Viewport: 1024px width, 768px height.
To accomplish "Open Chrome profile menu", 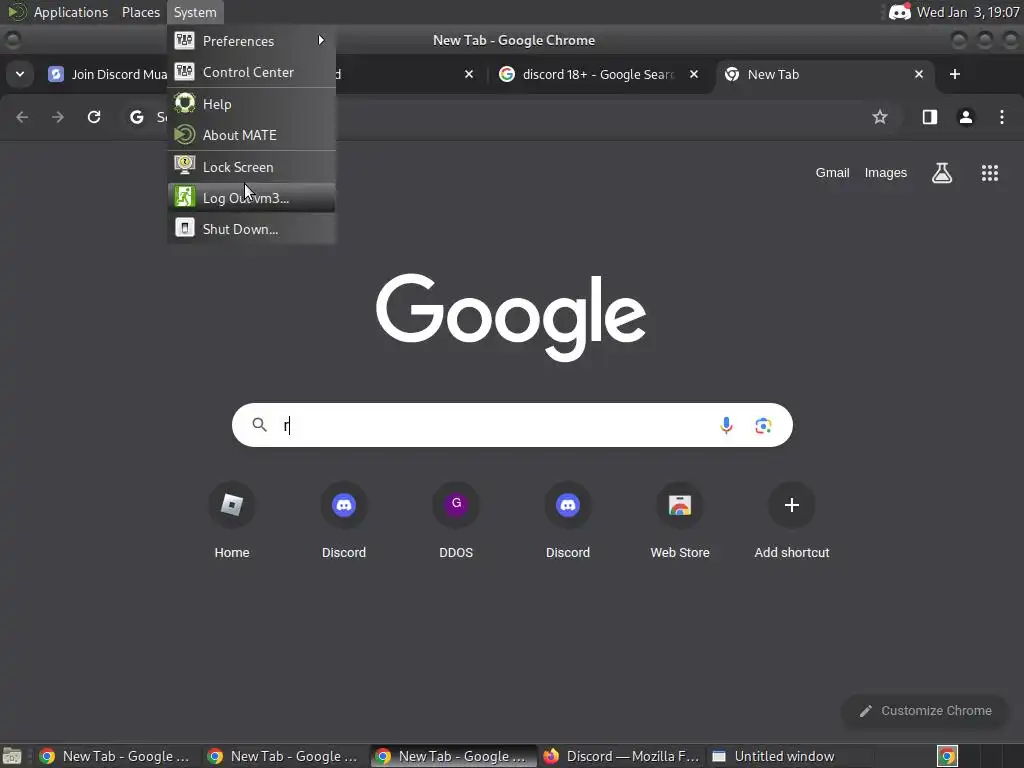I will 965,117.
